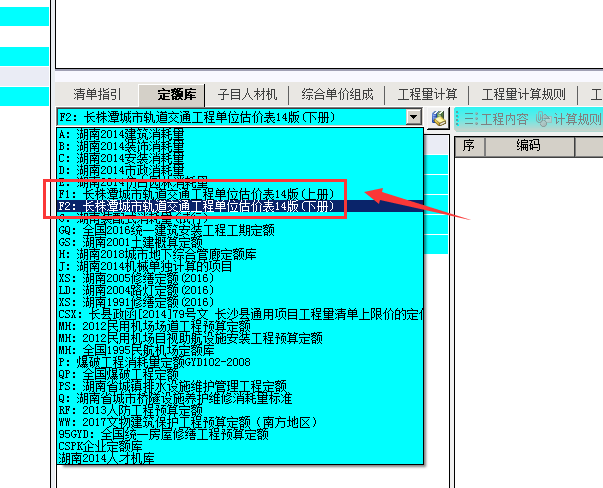Select B: 湖南2014装饰消耗量
603x488 pixels.
click(240, 146)
